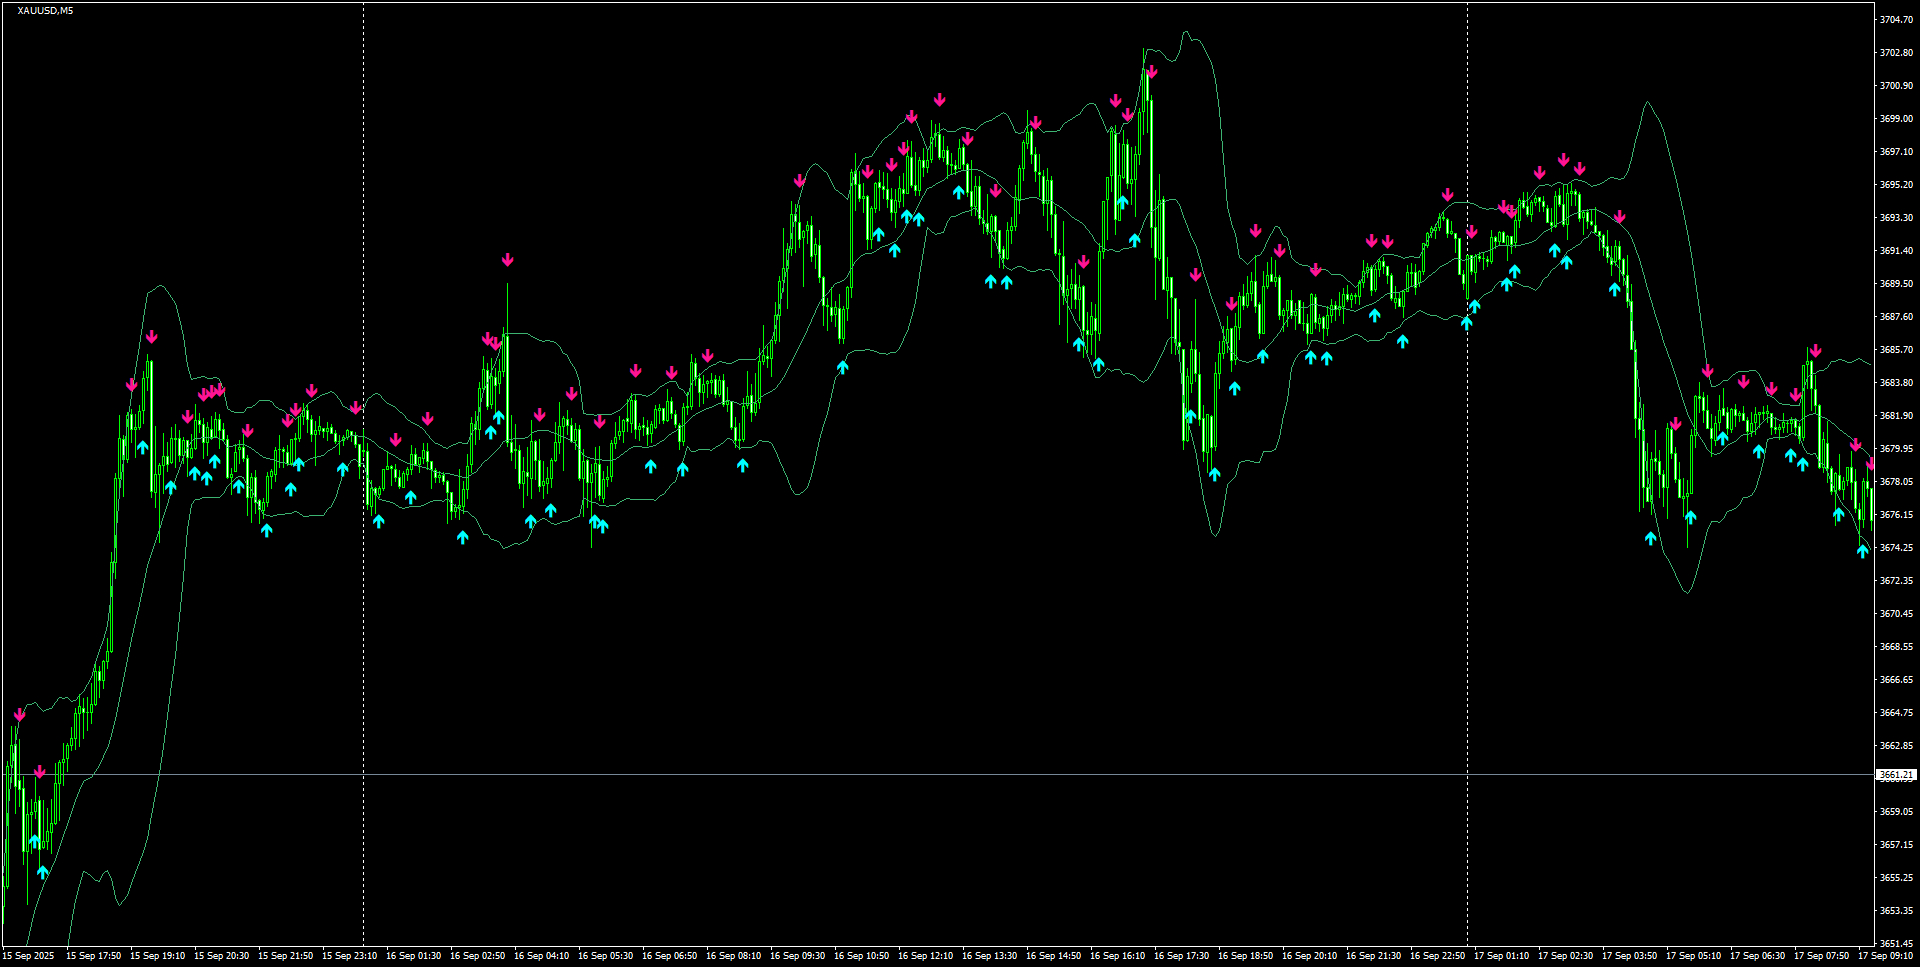The image size is (1920, 967).
Task: Click the 15 Sep 20:30 time label
Action: (221, 956)
